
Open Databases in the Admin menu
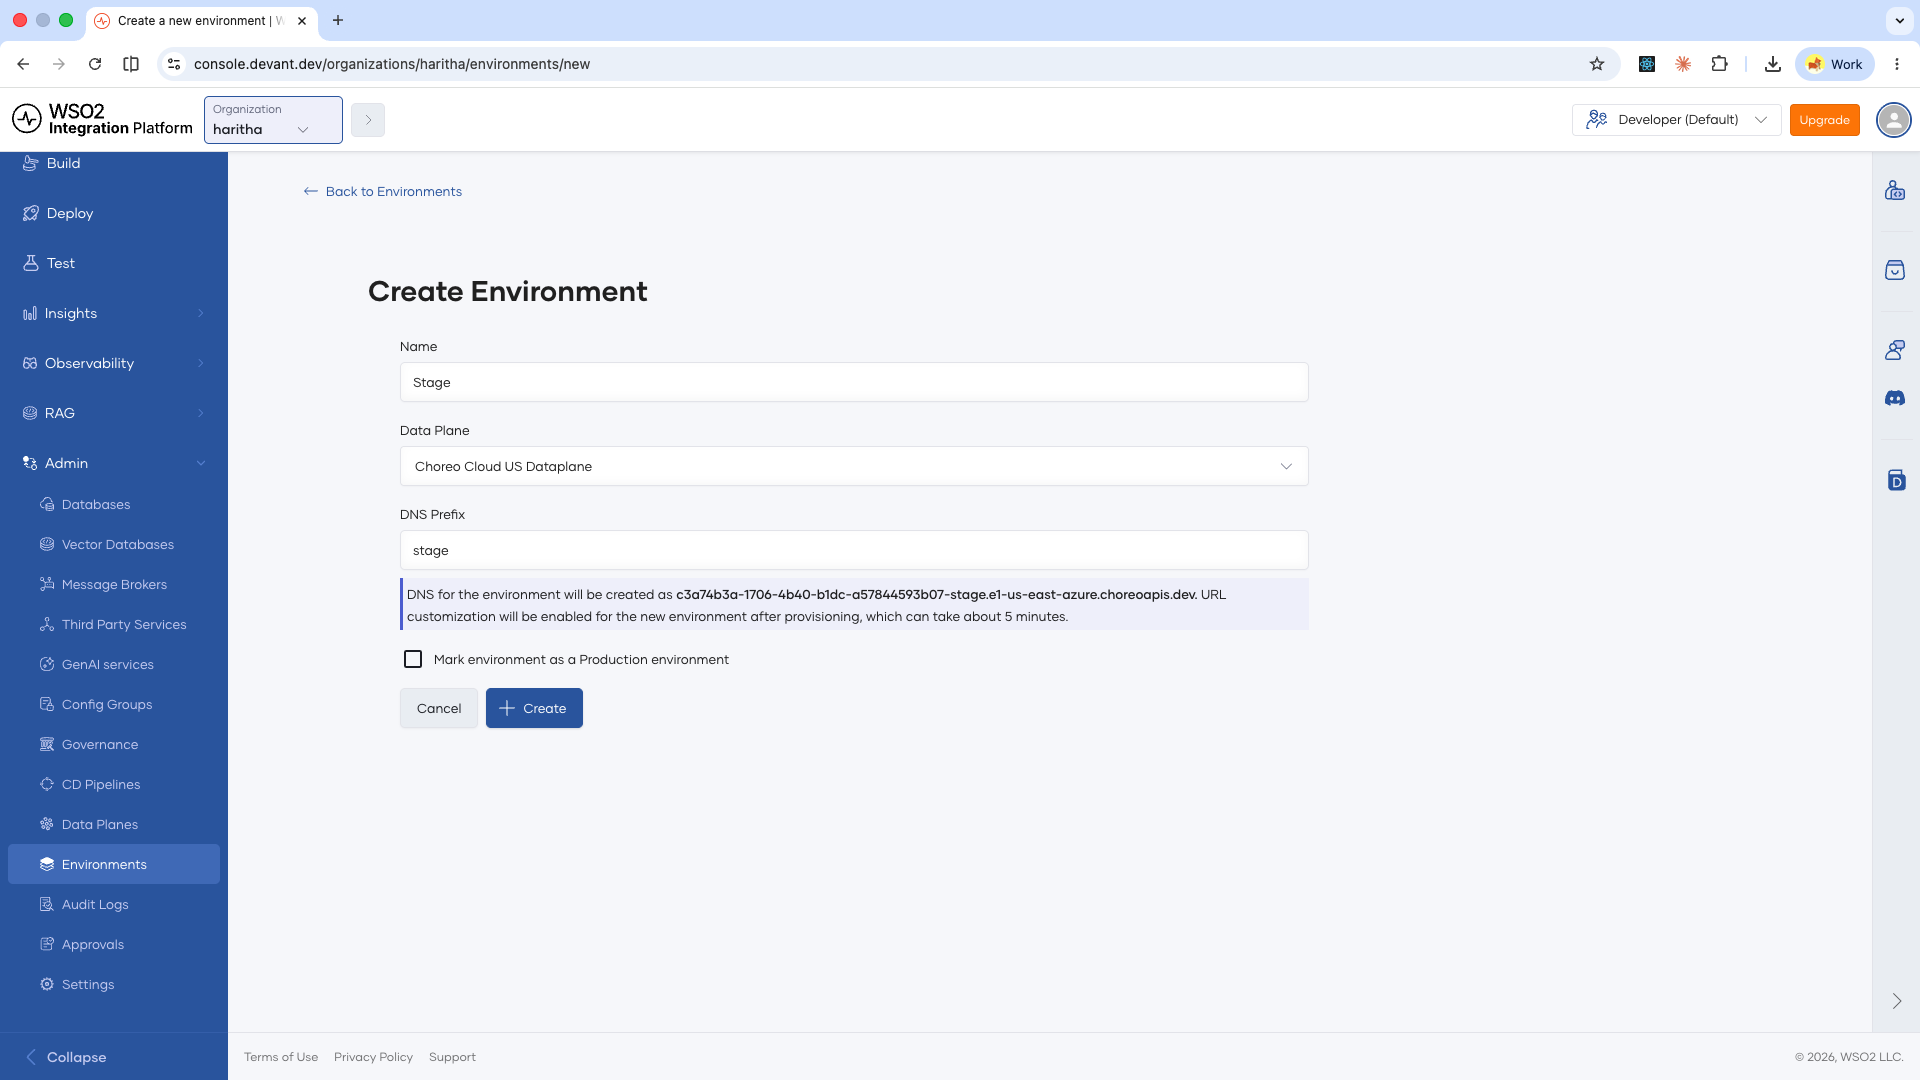[114, 504]
